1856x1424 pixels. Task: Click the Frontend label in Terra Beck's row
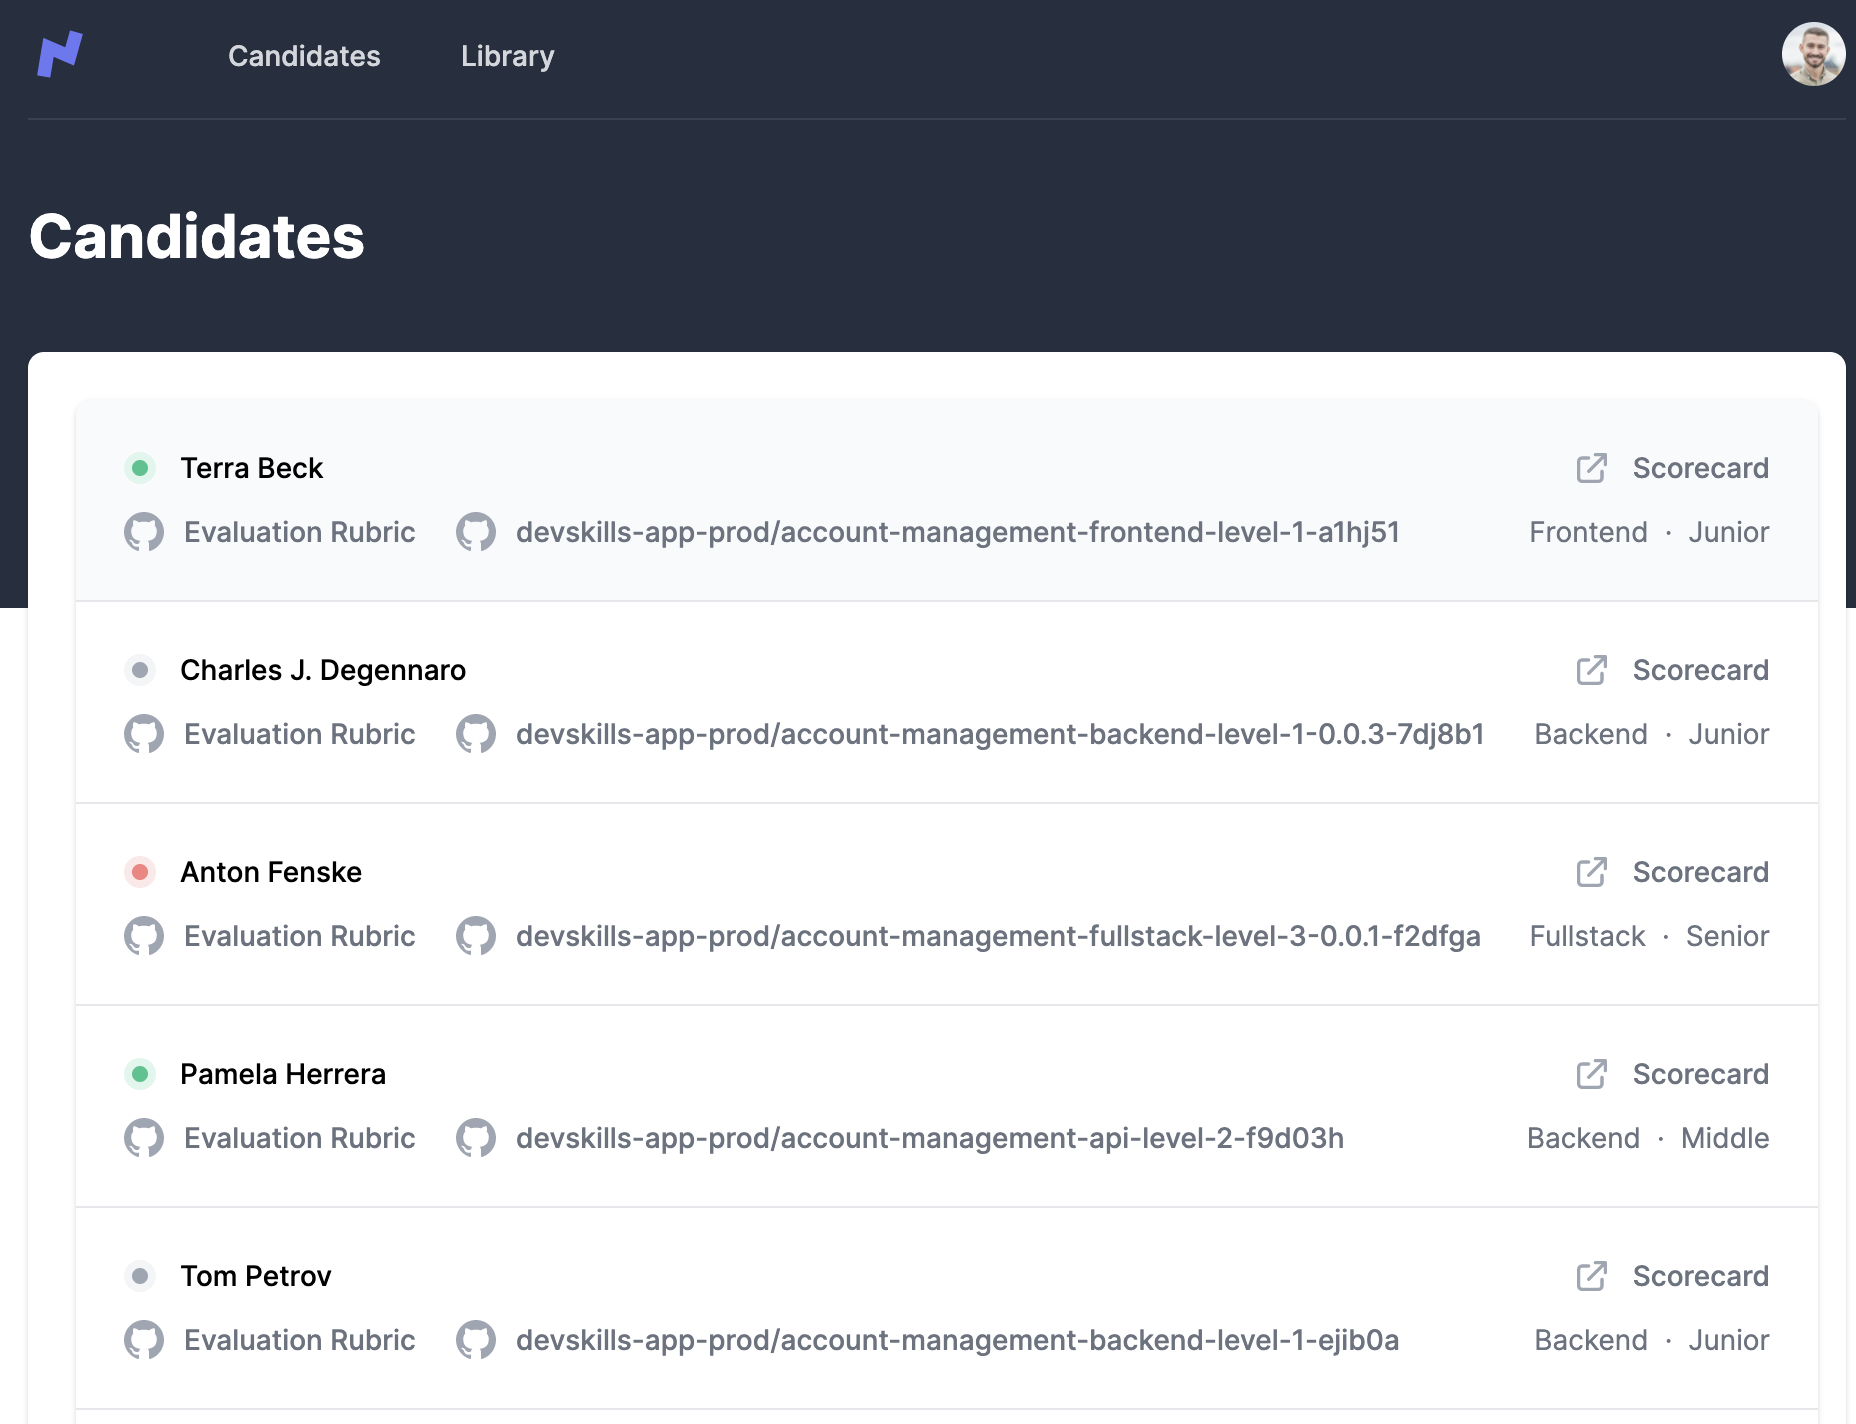click(x=1588, y=532)
